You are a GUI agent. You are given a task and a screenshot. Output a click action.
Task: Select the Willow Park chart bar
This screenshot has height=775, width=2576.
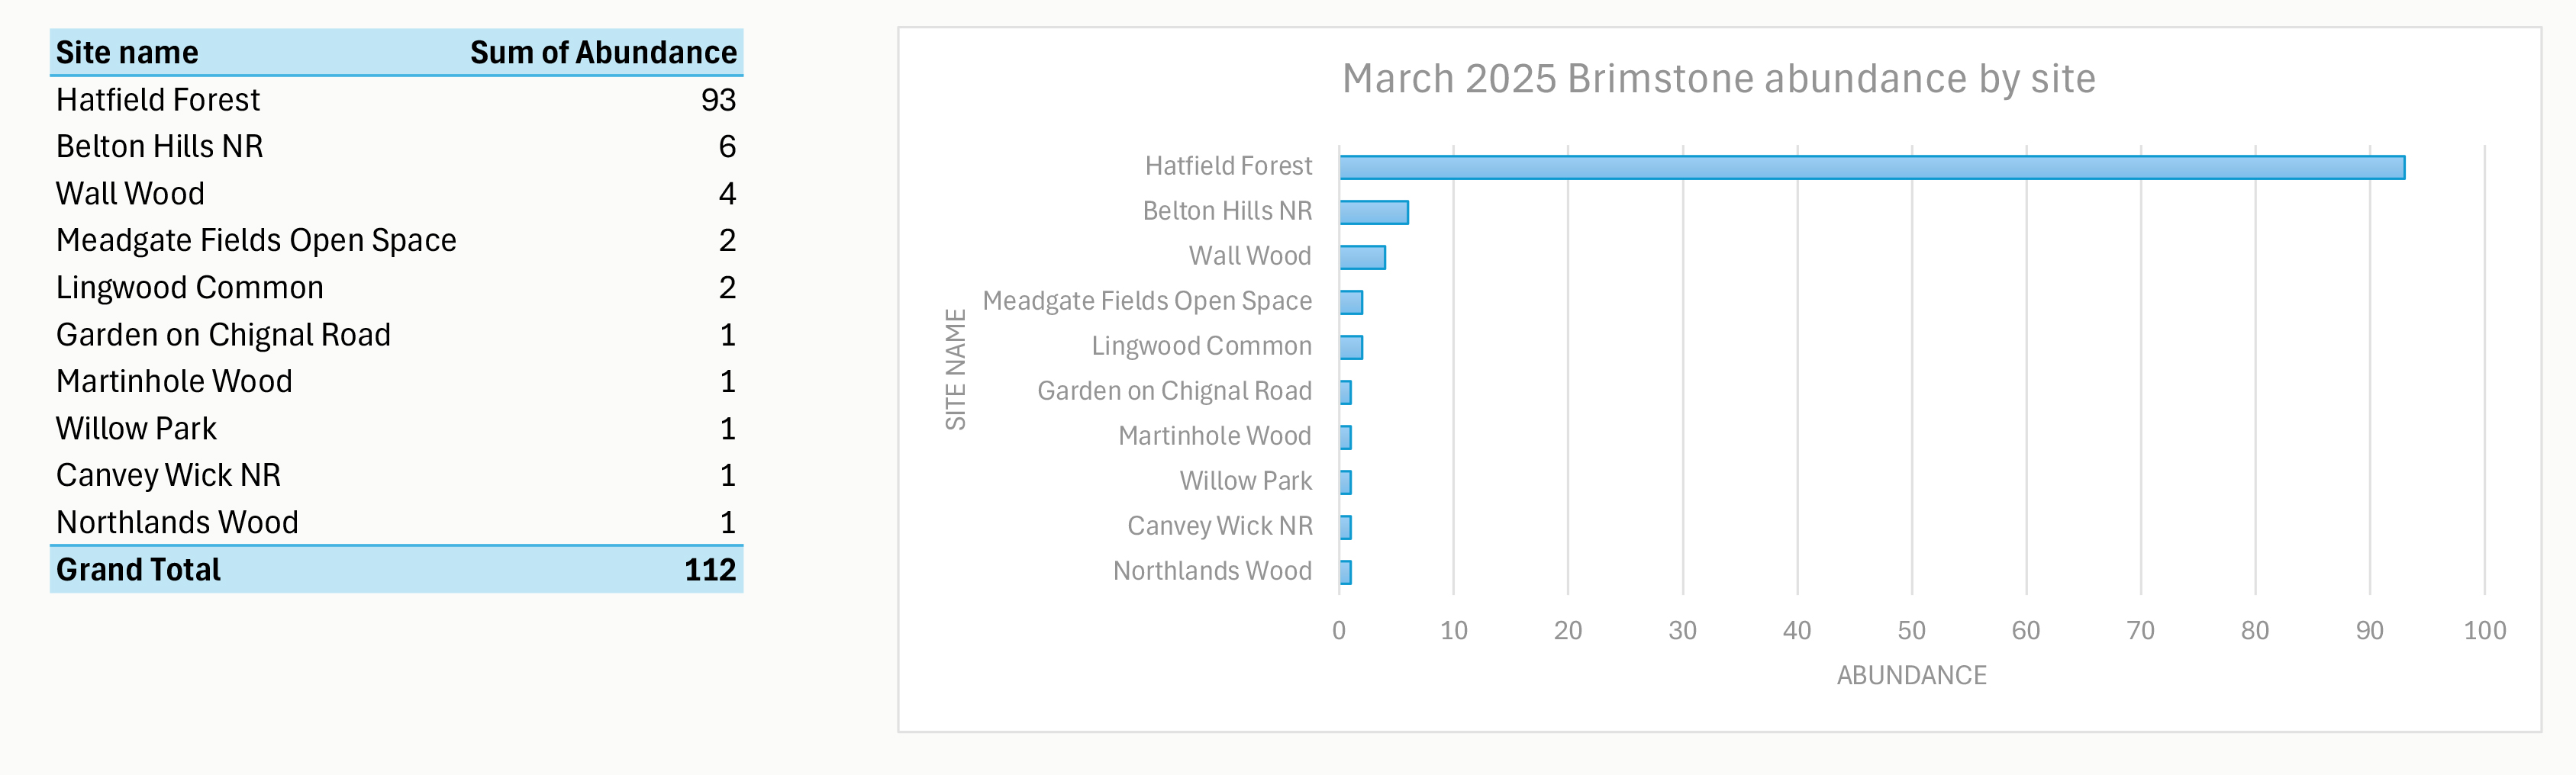pyautogui.click(x=1346, y=482)
